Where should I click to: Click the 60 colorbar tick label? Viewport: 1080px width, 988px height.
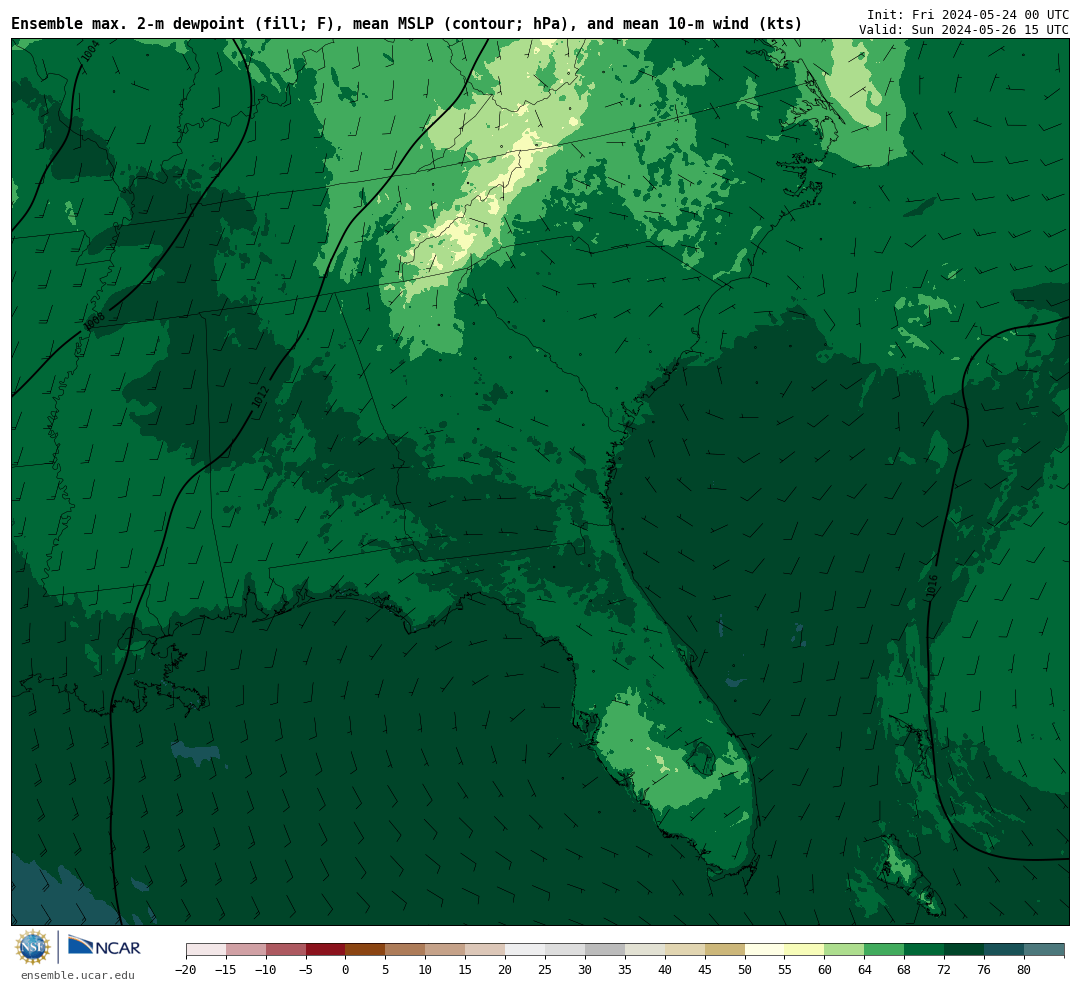825,969
